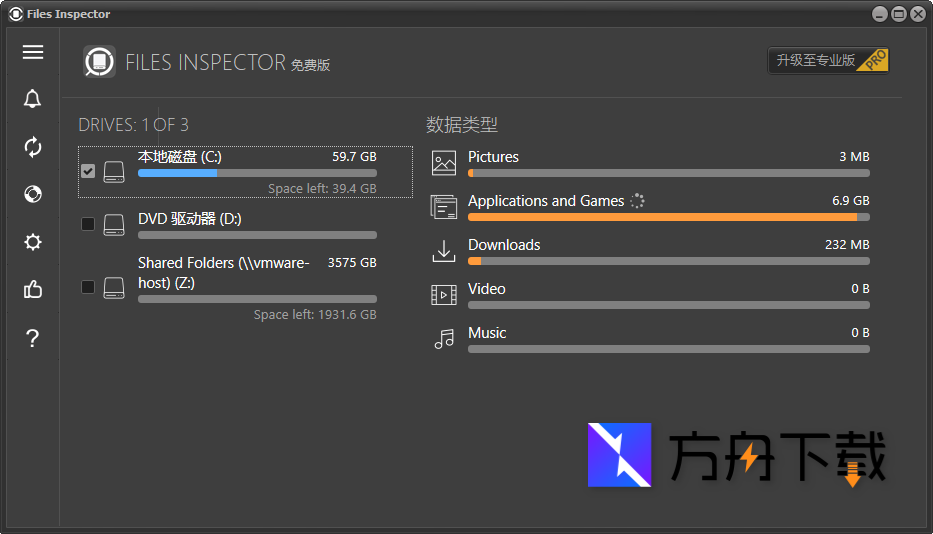Click the Shared Folders Z: drive icon
Image resolution: width=933 pixels, height=534 pixels.
(x=114, y=288)
